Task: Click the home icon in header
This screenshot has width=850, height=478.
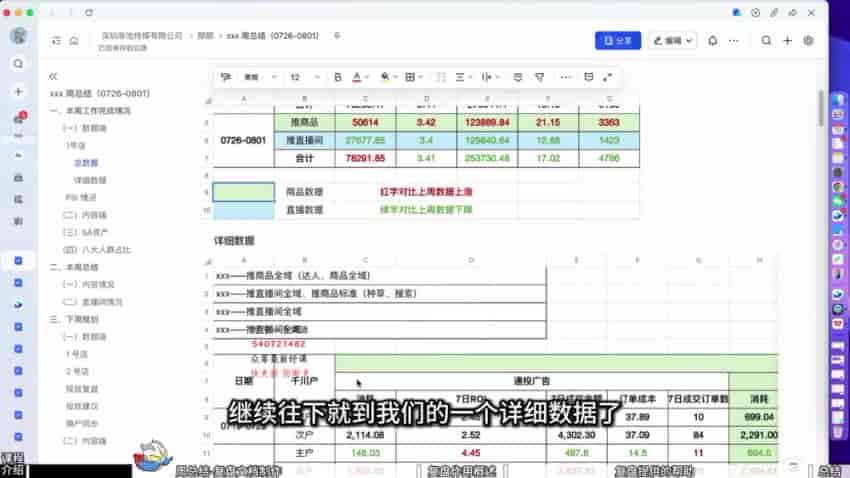Action: (x=74, y=41)
